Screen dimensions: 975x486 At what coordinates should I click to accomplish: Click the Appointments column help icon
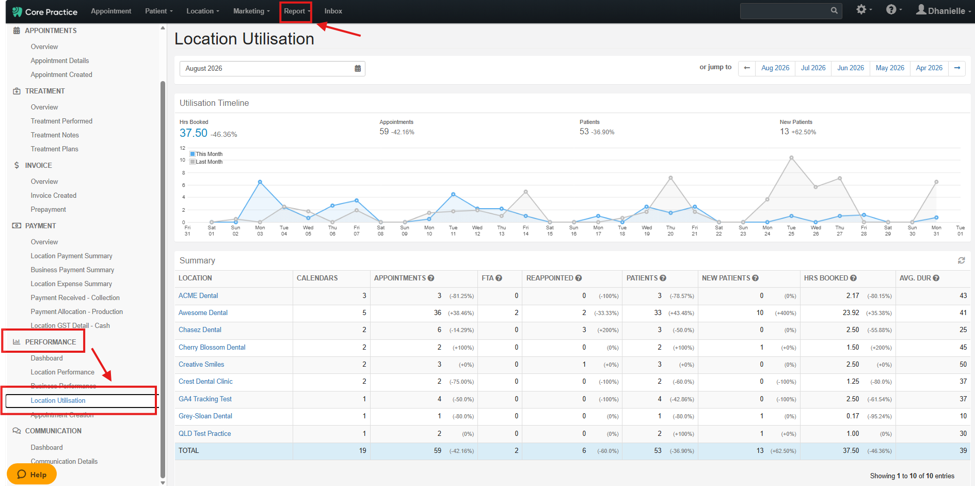(x=430, y=278)
